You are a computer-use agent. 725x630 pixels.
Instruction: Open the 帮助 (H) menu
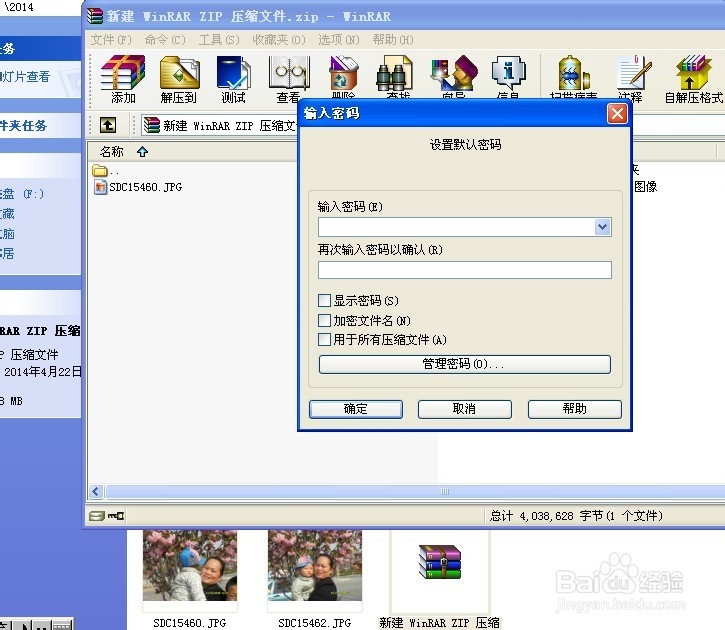pos(393,40)
